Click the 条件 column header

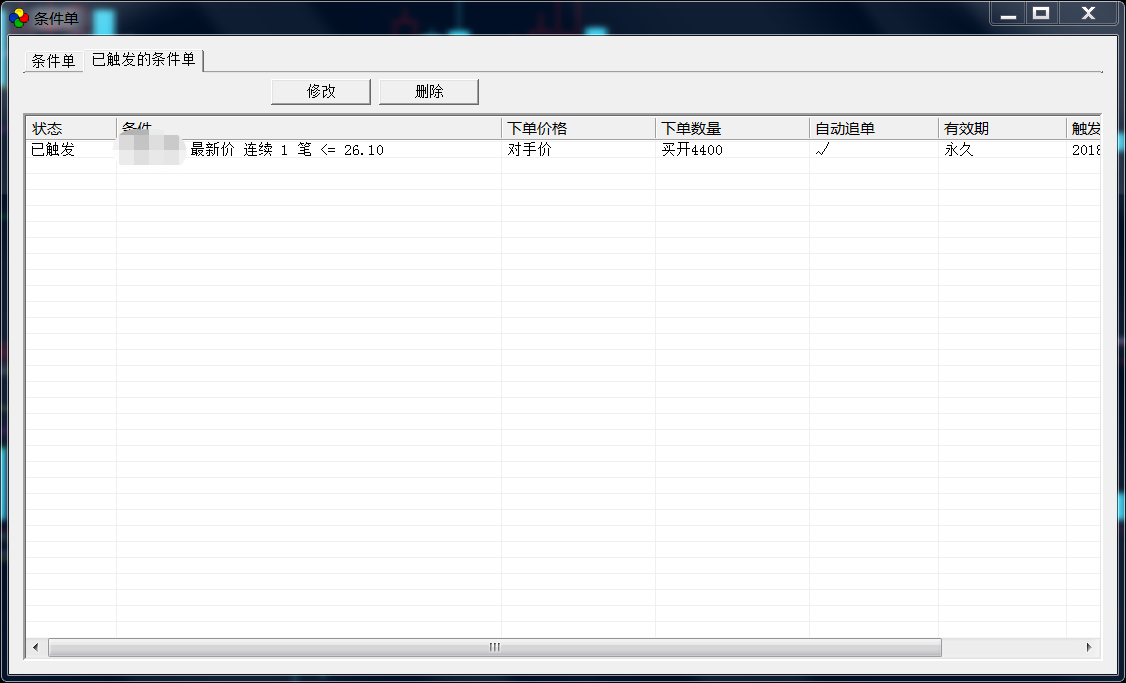tap(309, 129)
